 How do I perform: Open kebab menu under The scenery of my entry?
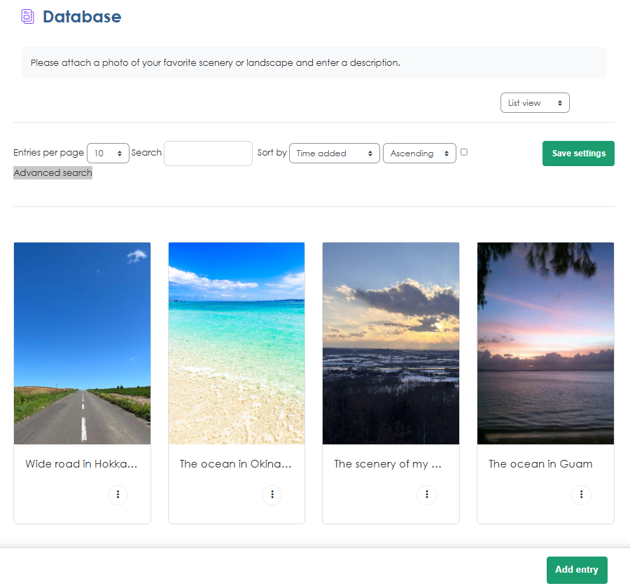pos(427,494)
